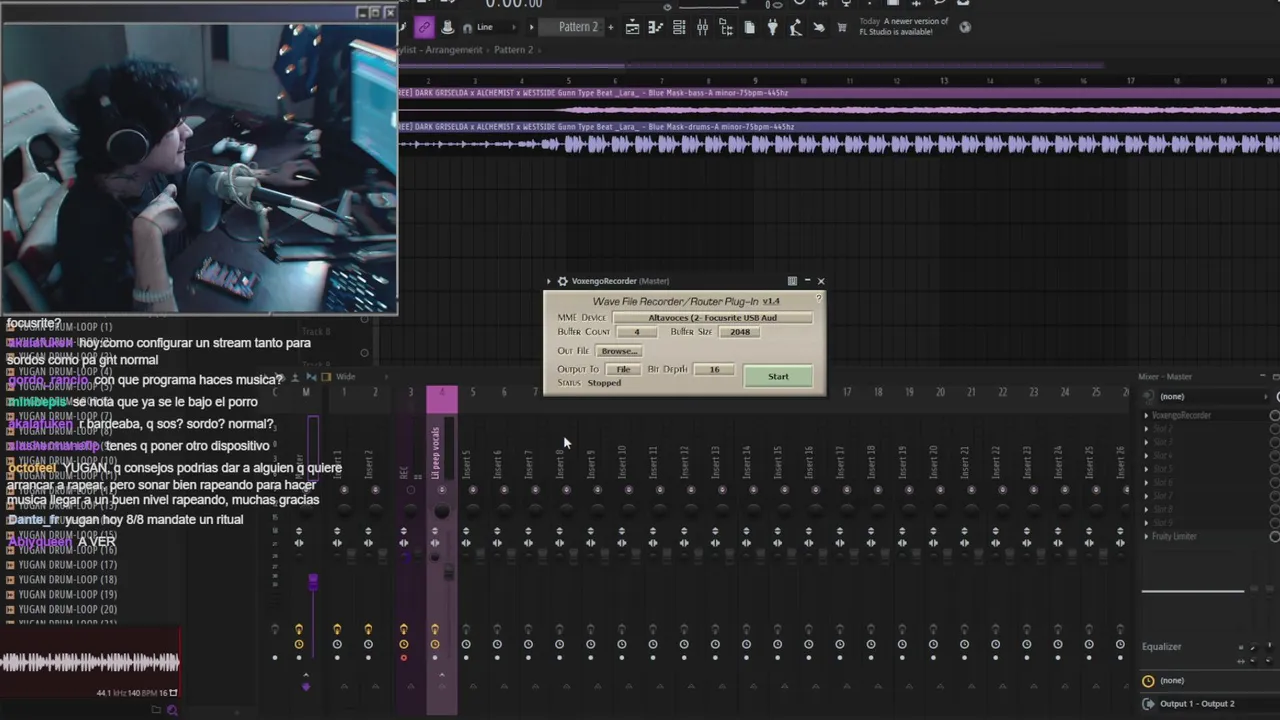Click the stamp tool icon
The image size is (1280, 720).
[x=447, y=27]
